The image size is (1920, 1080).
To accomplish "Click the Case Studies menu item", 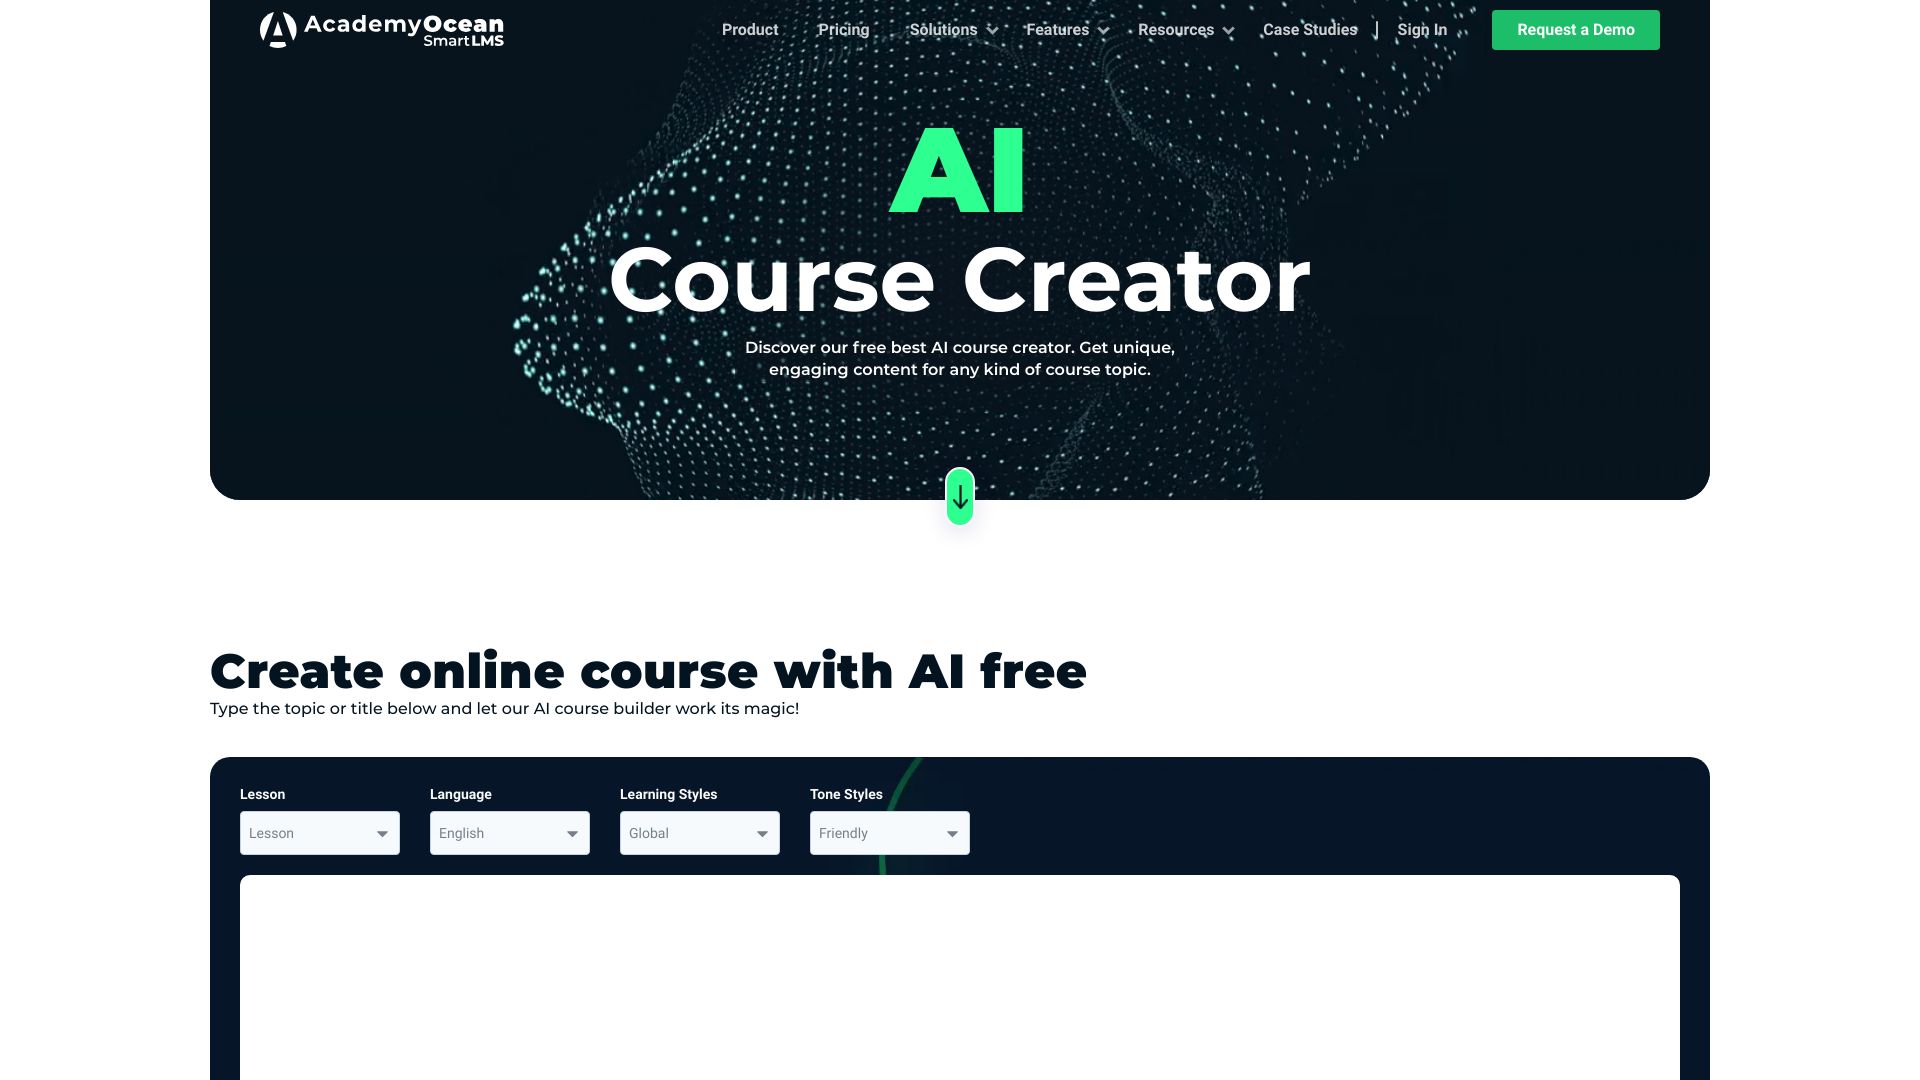I will click(x=1309, y=29).
